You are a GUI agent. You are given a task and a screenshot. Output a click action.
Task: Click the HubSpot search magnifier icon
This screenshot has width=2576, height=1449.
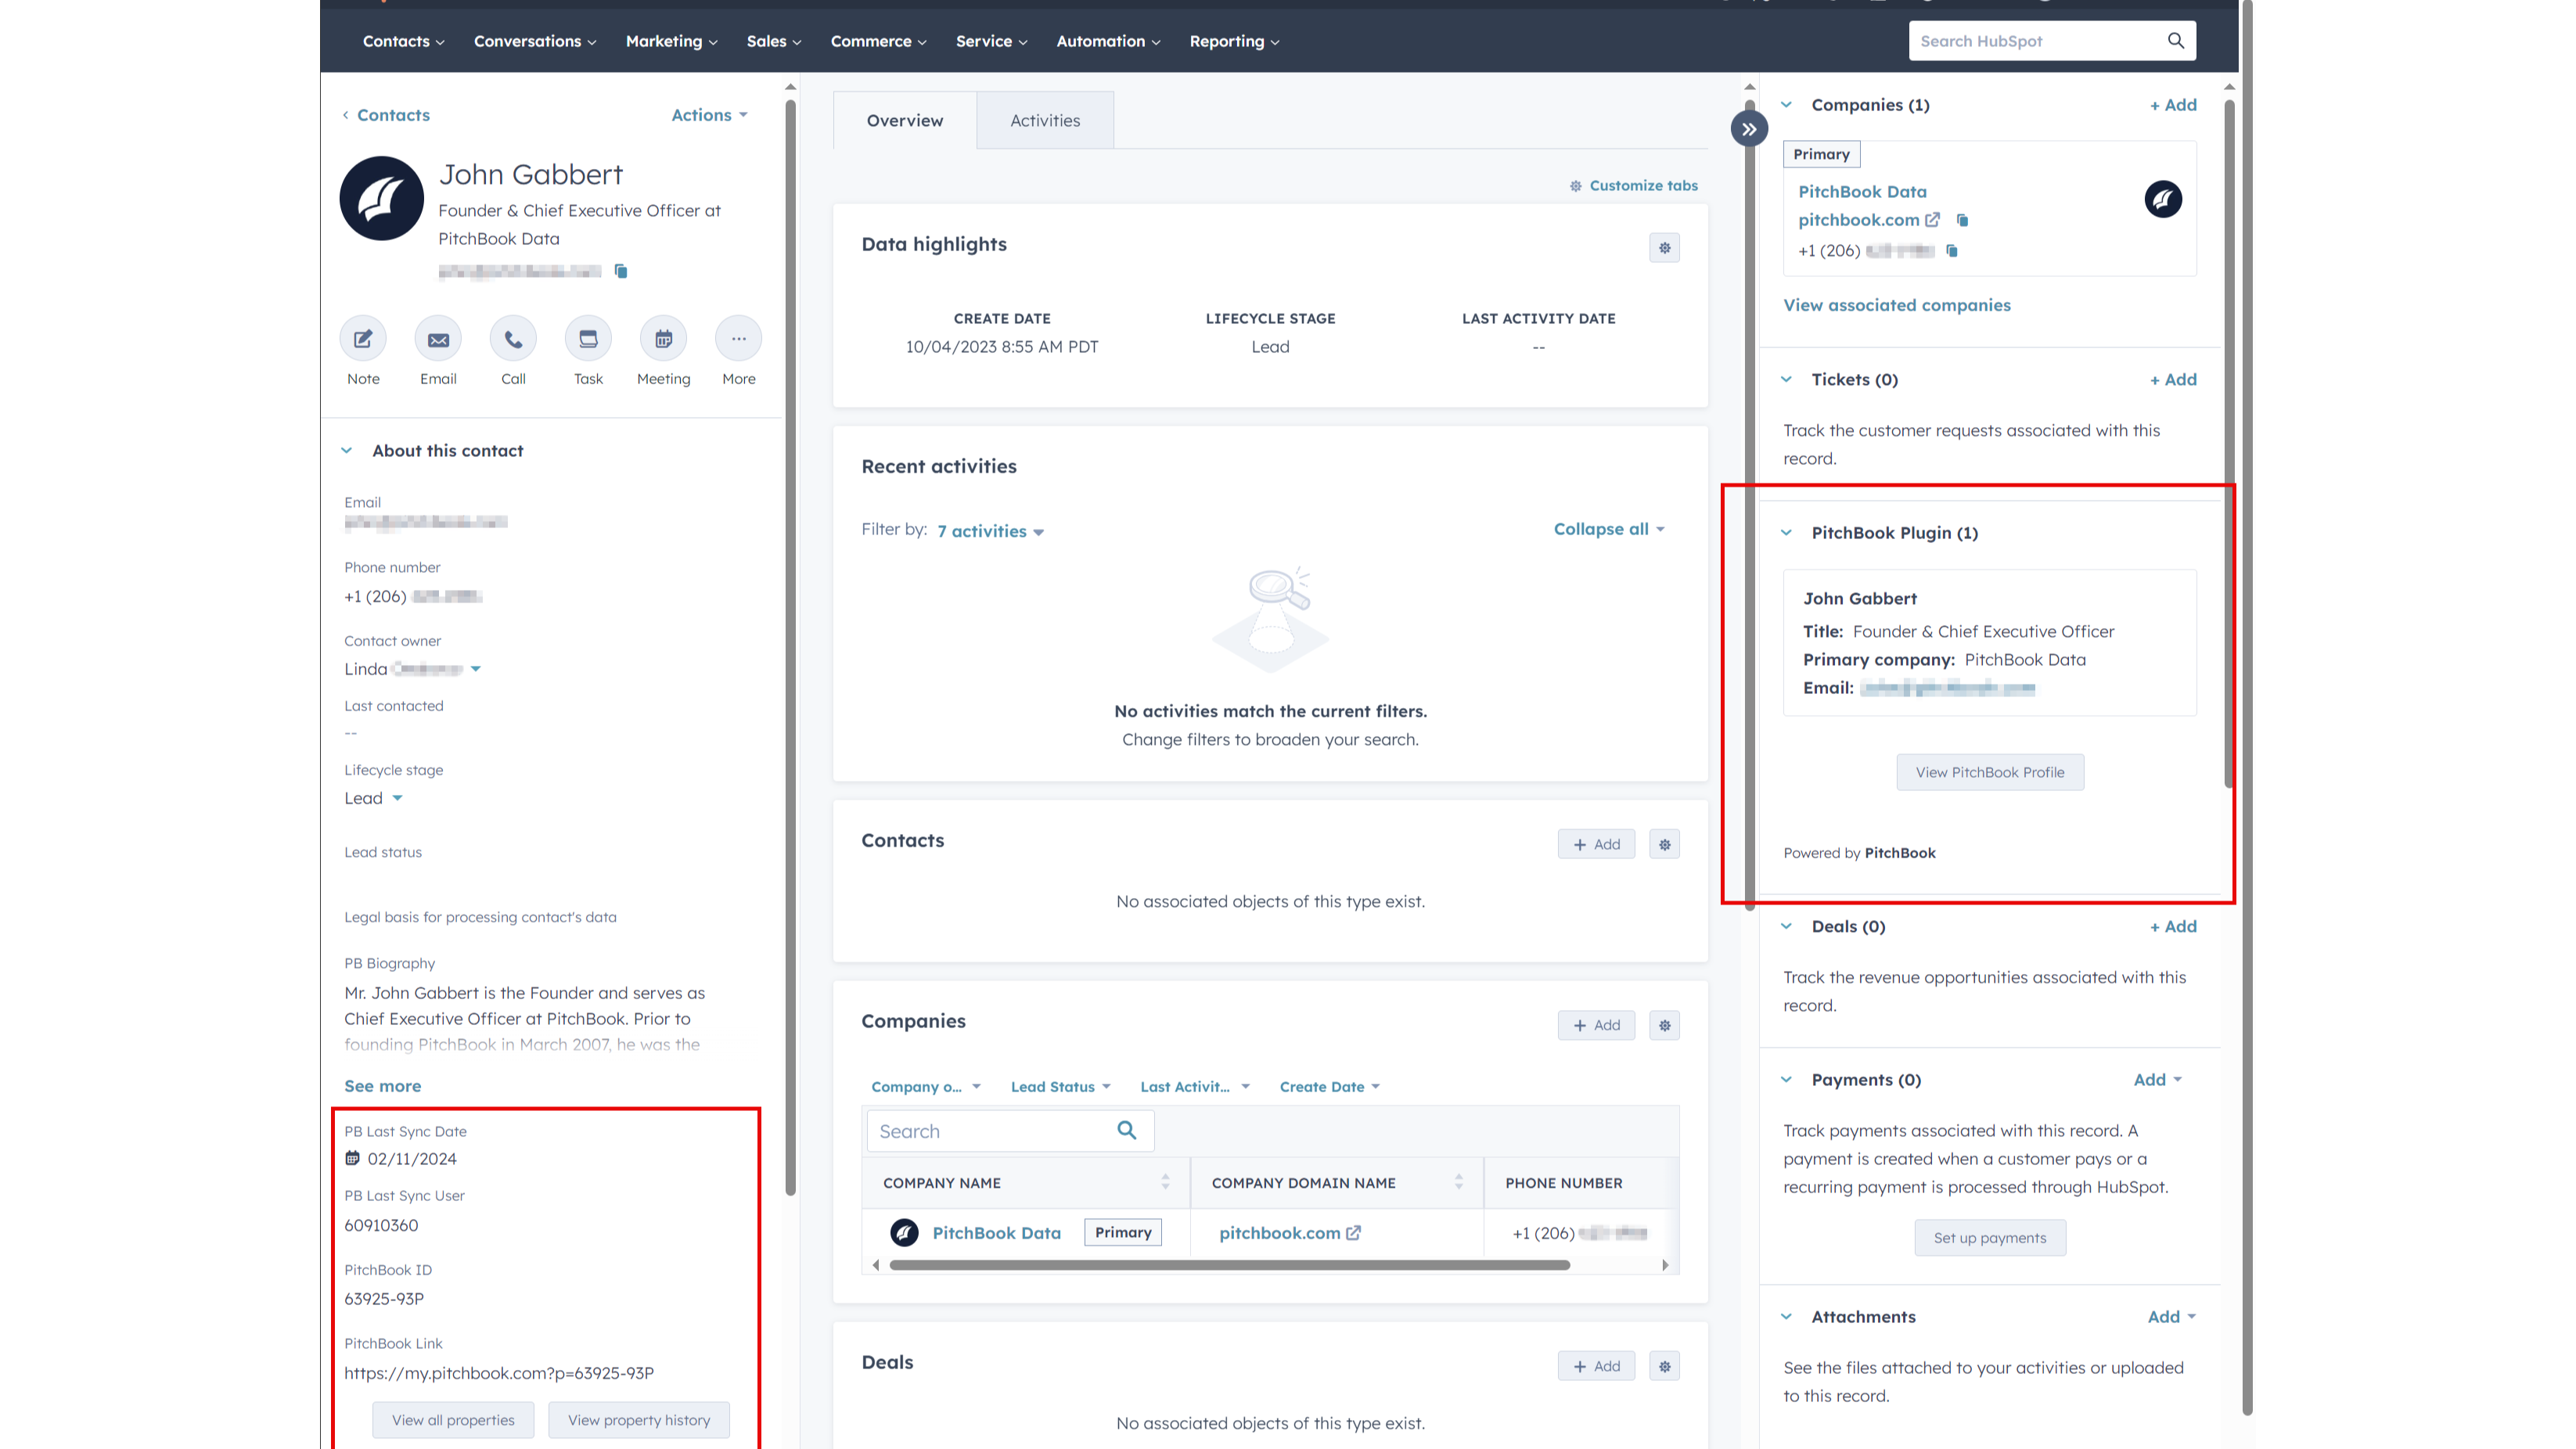(2175, 41)
